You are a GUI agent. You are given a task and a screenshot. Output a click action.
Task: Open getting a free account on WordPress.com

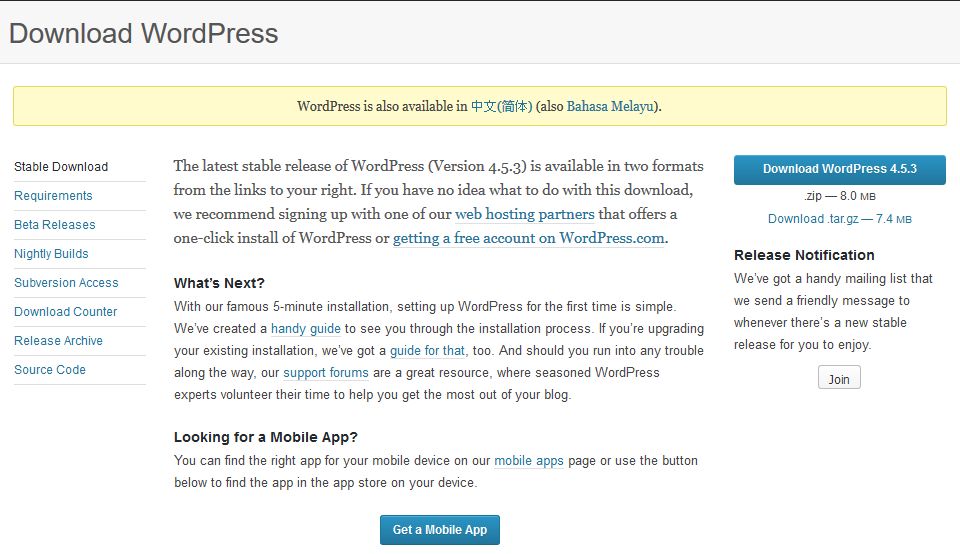coord(528,238)
